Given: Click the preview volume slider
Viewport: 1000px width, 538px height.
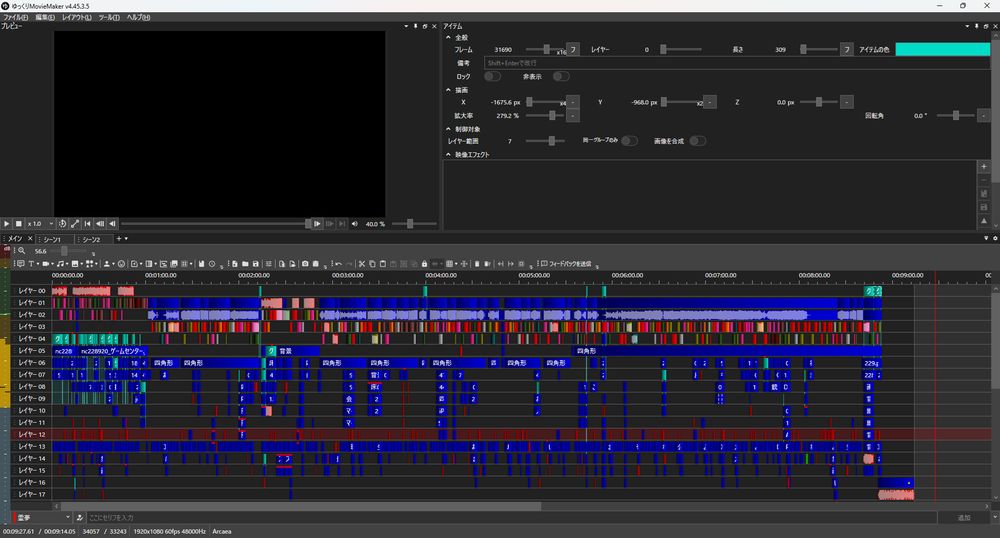Looking at the screenshot, I should pos(414,224).
